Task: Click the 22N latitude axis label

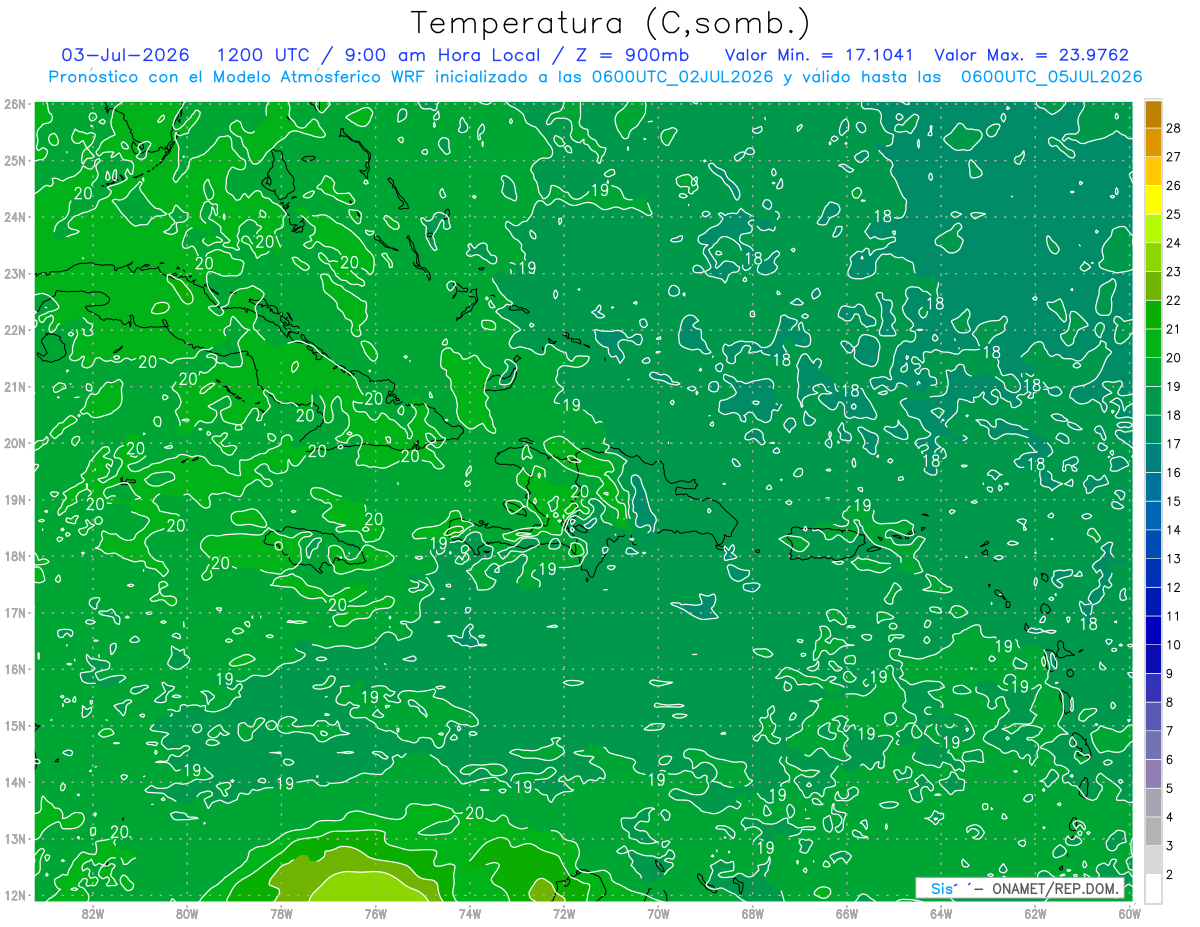Action: 14,330
